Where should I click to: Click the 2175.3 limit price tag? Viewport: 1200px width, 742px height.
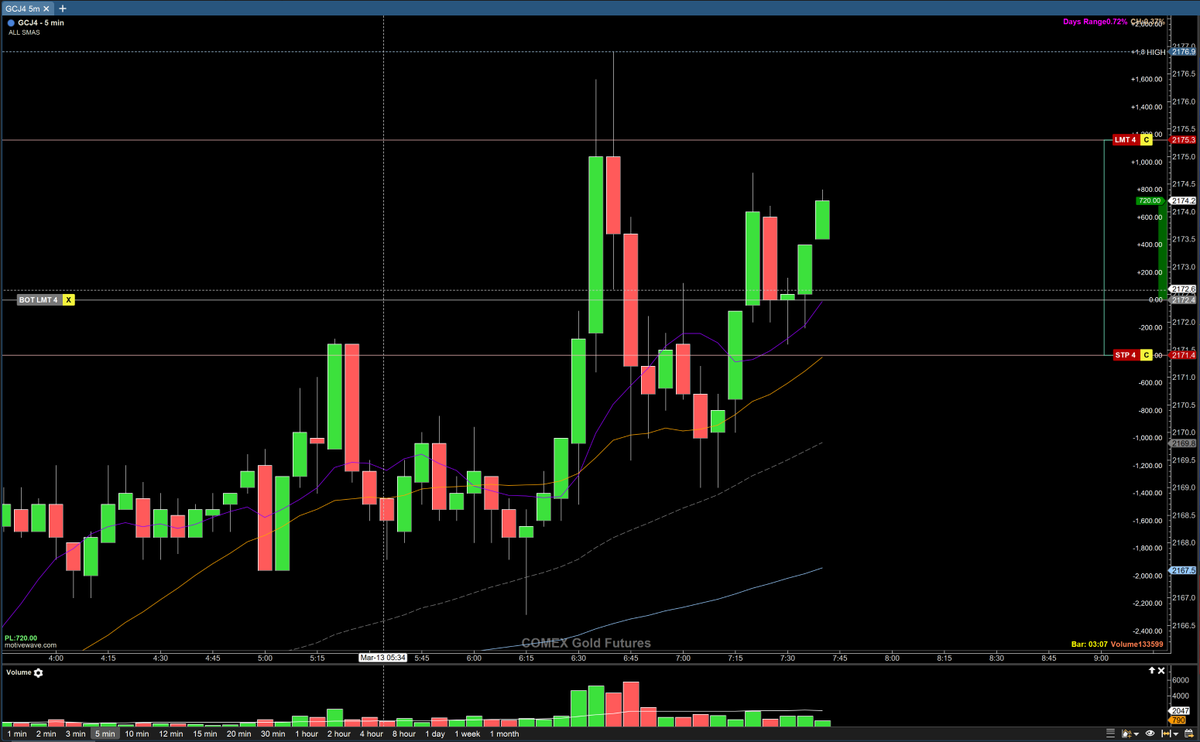click(x=1182, y=140)
